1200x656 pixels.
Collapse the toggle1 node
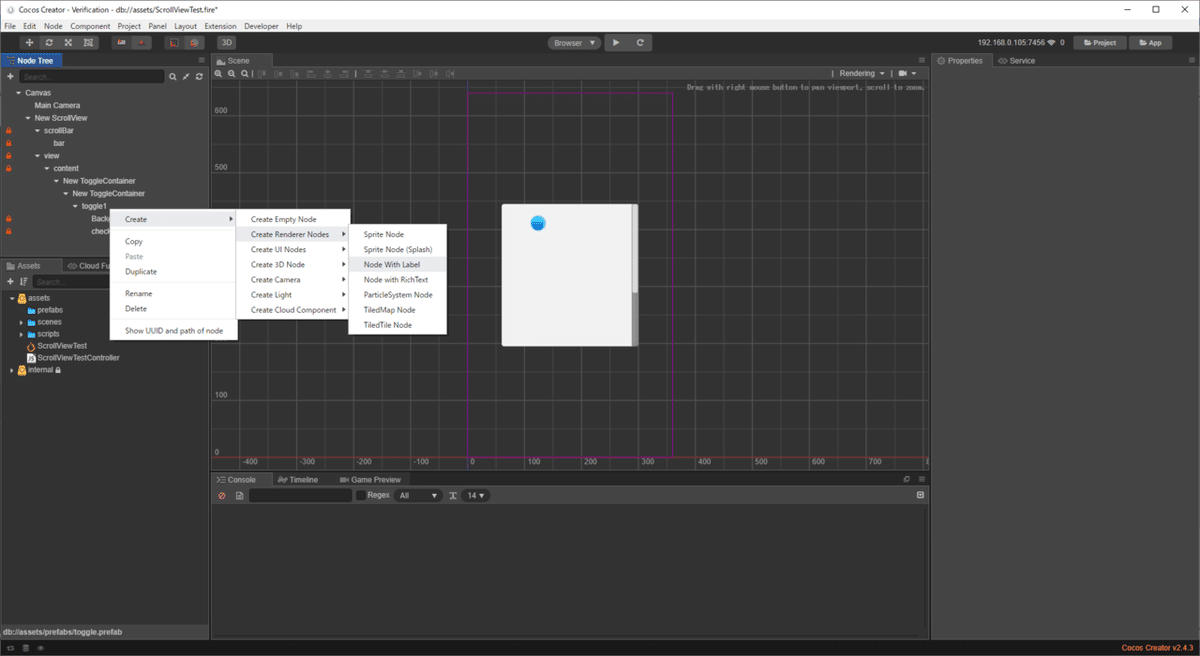coord(75,206)
